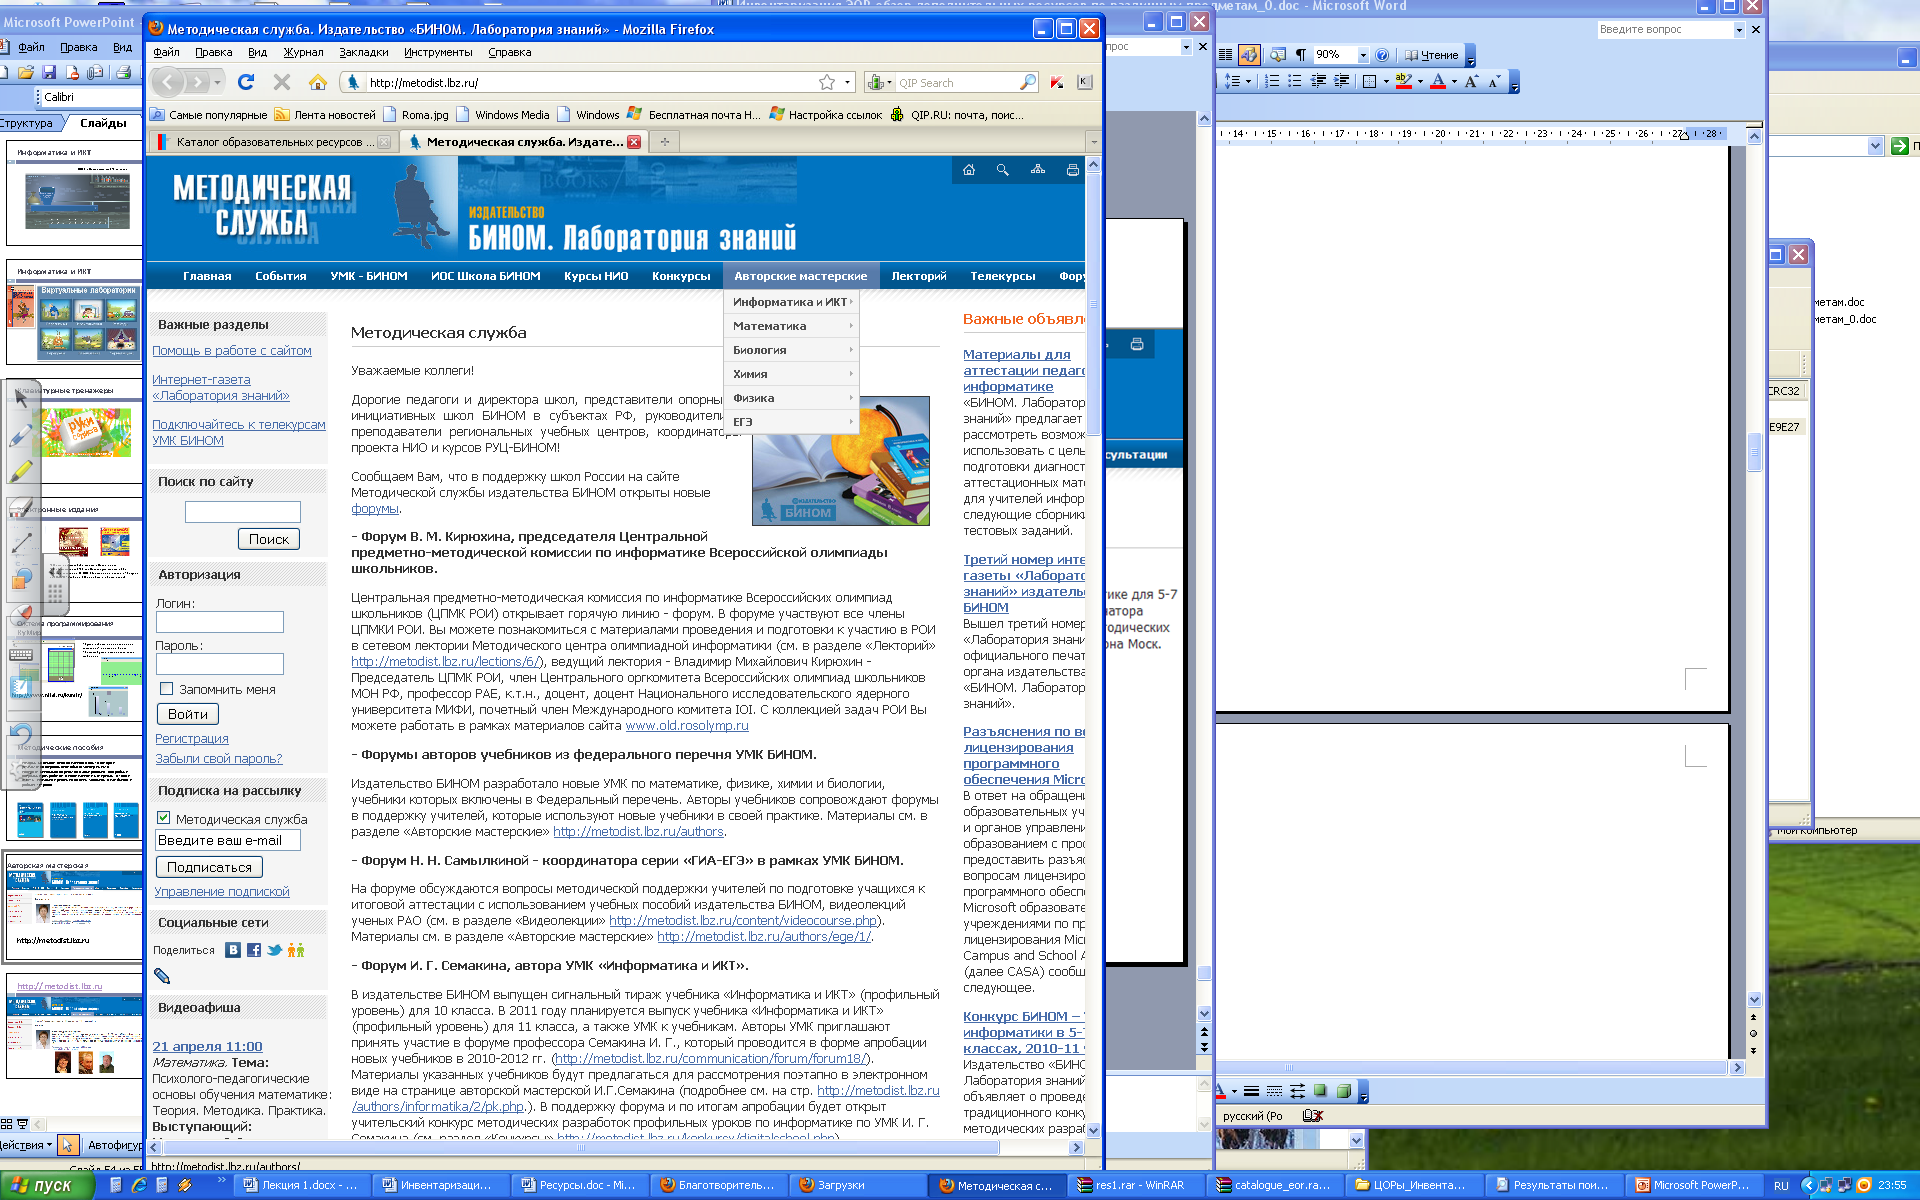Click the Firefox forward arrow button

click(x=199, y=82)
